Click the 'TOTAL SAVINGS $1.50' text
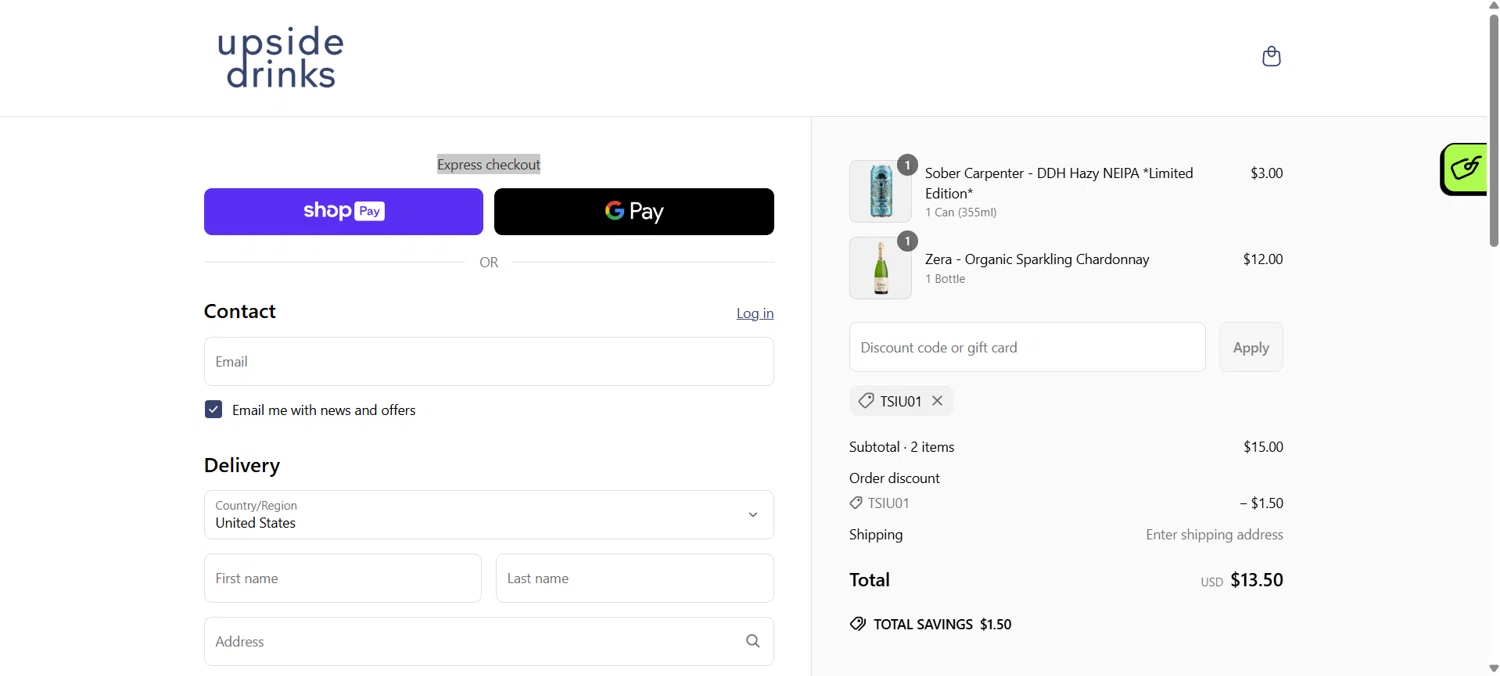 tap(943, 624)
